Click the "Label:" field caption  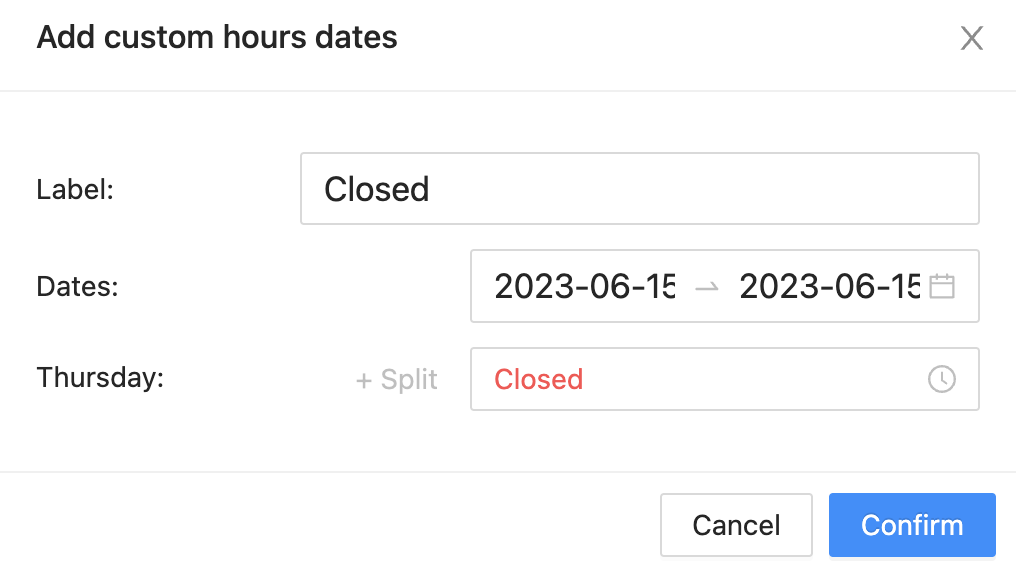pyautogui.click(x=75, y=190)
